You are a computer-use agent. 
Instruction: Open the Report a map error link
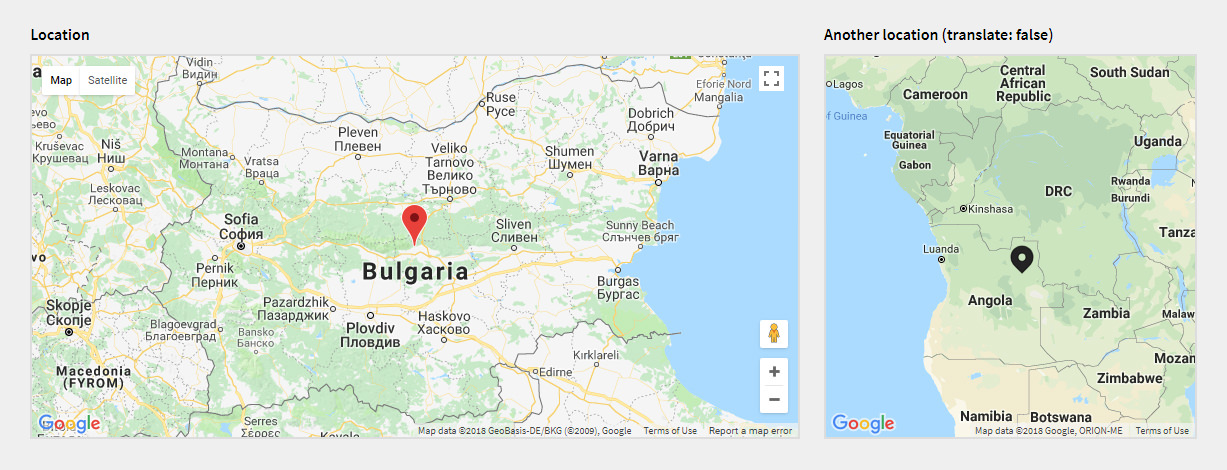coord(750,431)
